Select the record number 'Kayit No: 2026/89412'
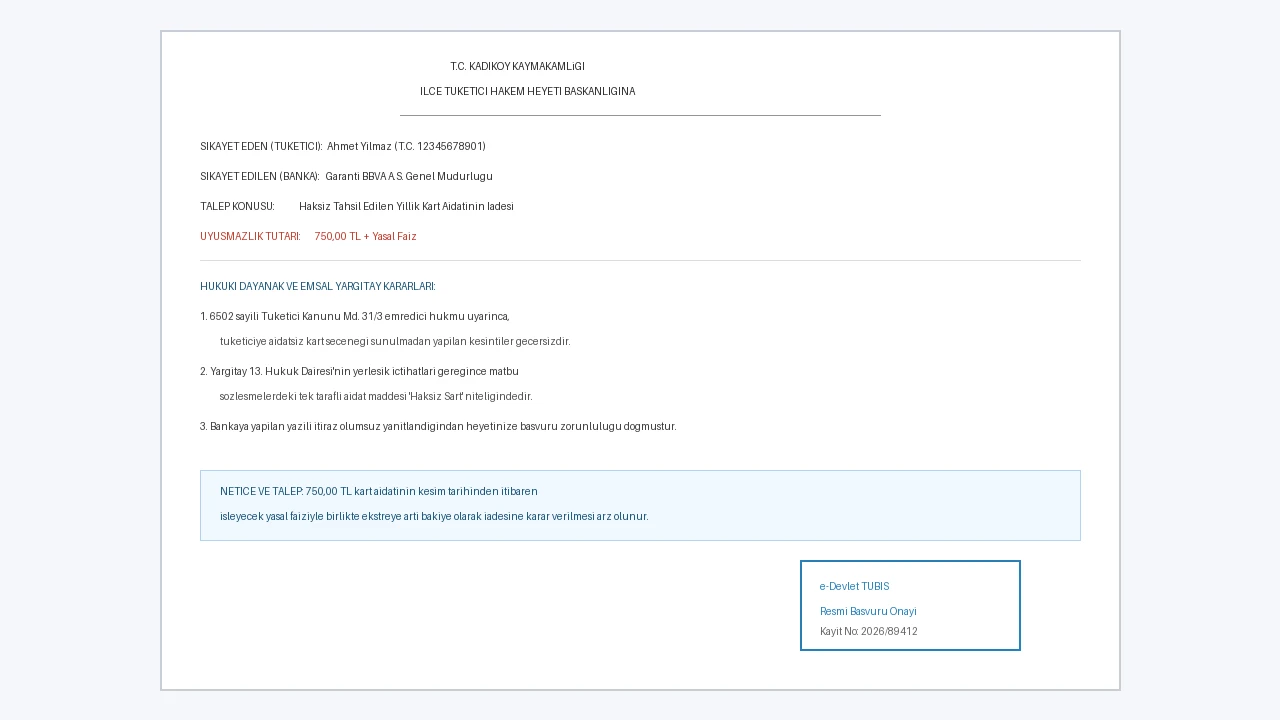 coord(869,631)
